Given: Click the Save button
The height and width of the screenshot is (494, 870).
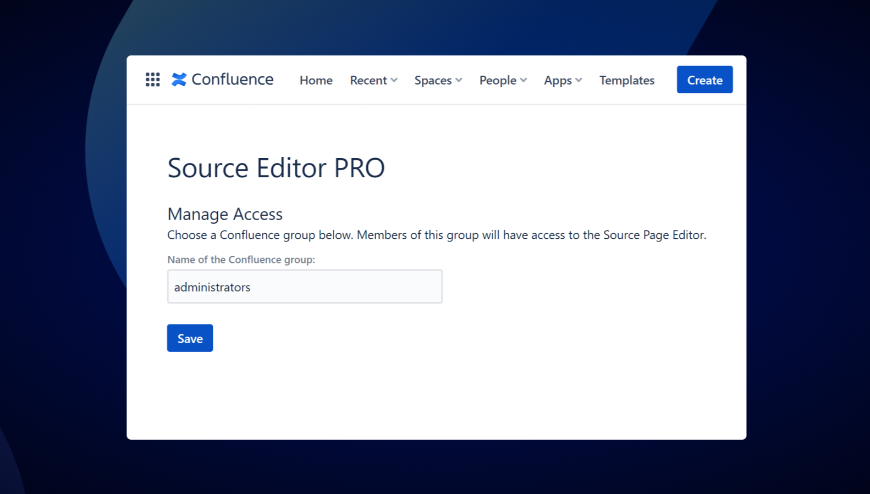Looking at the screenshot, I should point(190,338).
